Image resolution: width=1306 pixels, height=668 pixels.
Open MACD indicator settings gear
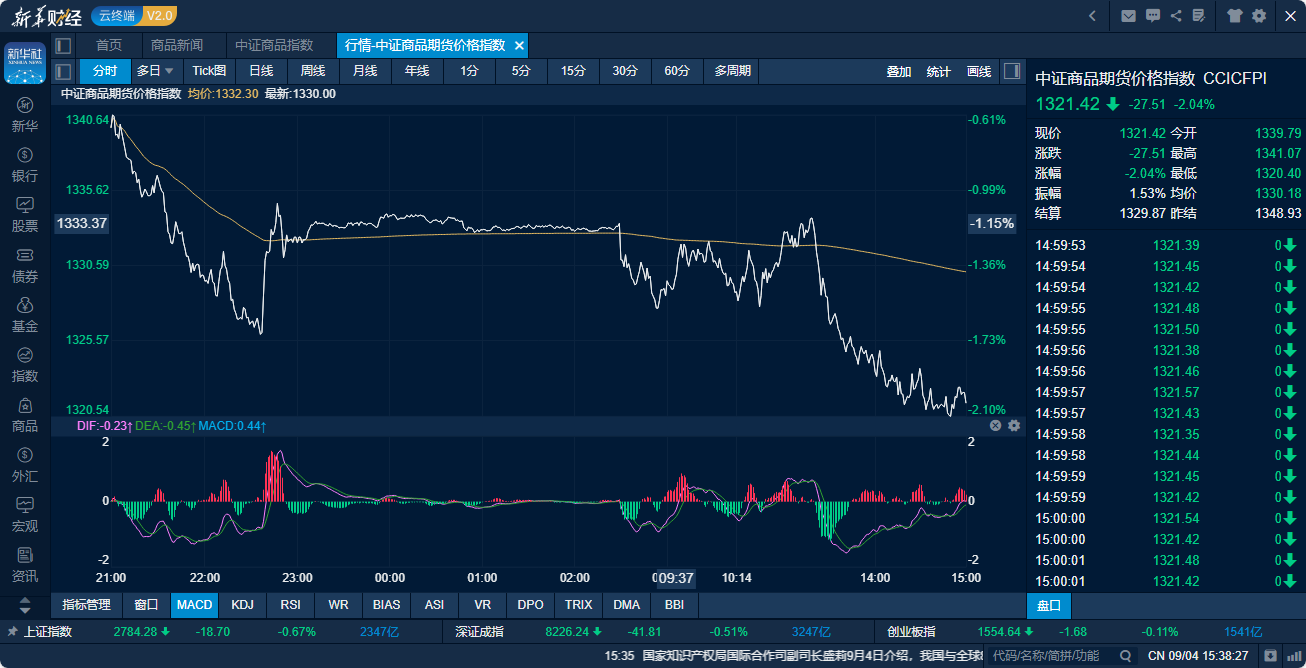(1014, 426)
